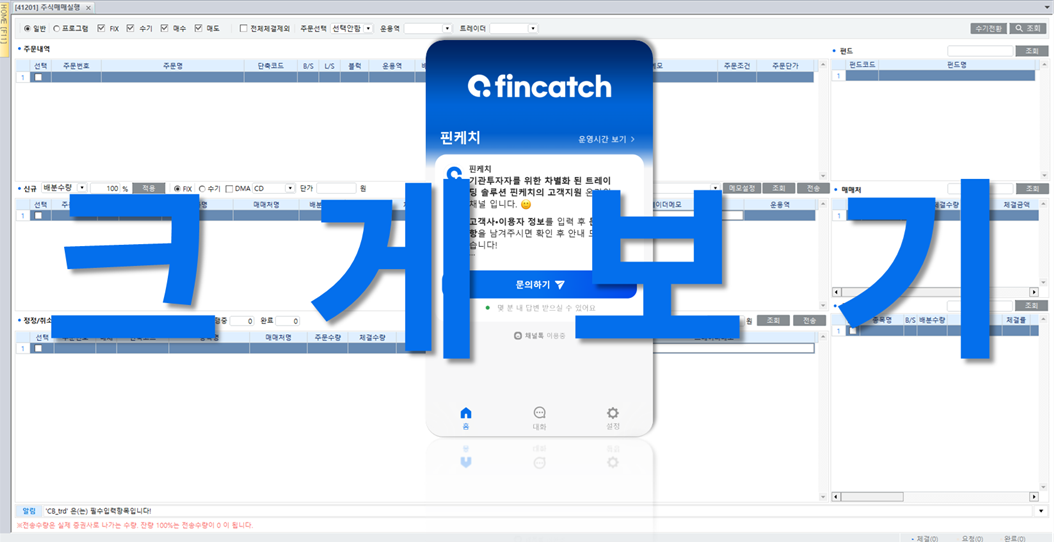Click the 주문조건 column header
1054x542 pixels.
pyautogui.click(x=737, y=66)
